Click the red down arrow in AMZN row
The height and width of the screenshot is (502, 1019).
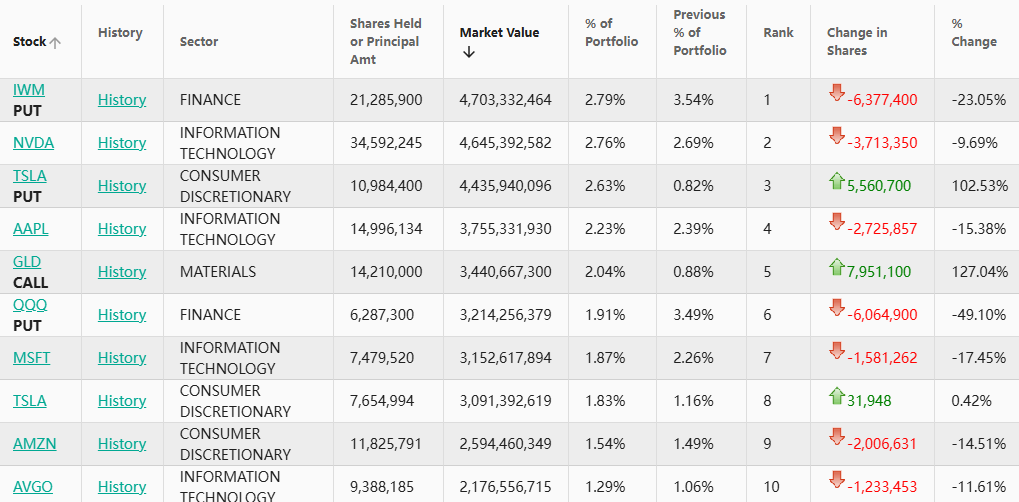[x=837, y=438]
